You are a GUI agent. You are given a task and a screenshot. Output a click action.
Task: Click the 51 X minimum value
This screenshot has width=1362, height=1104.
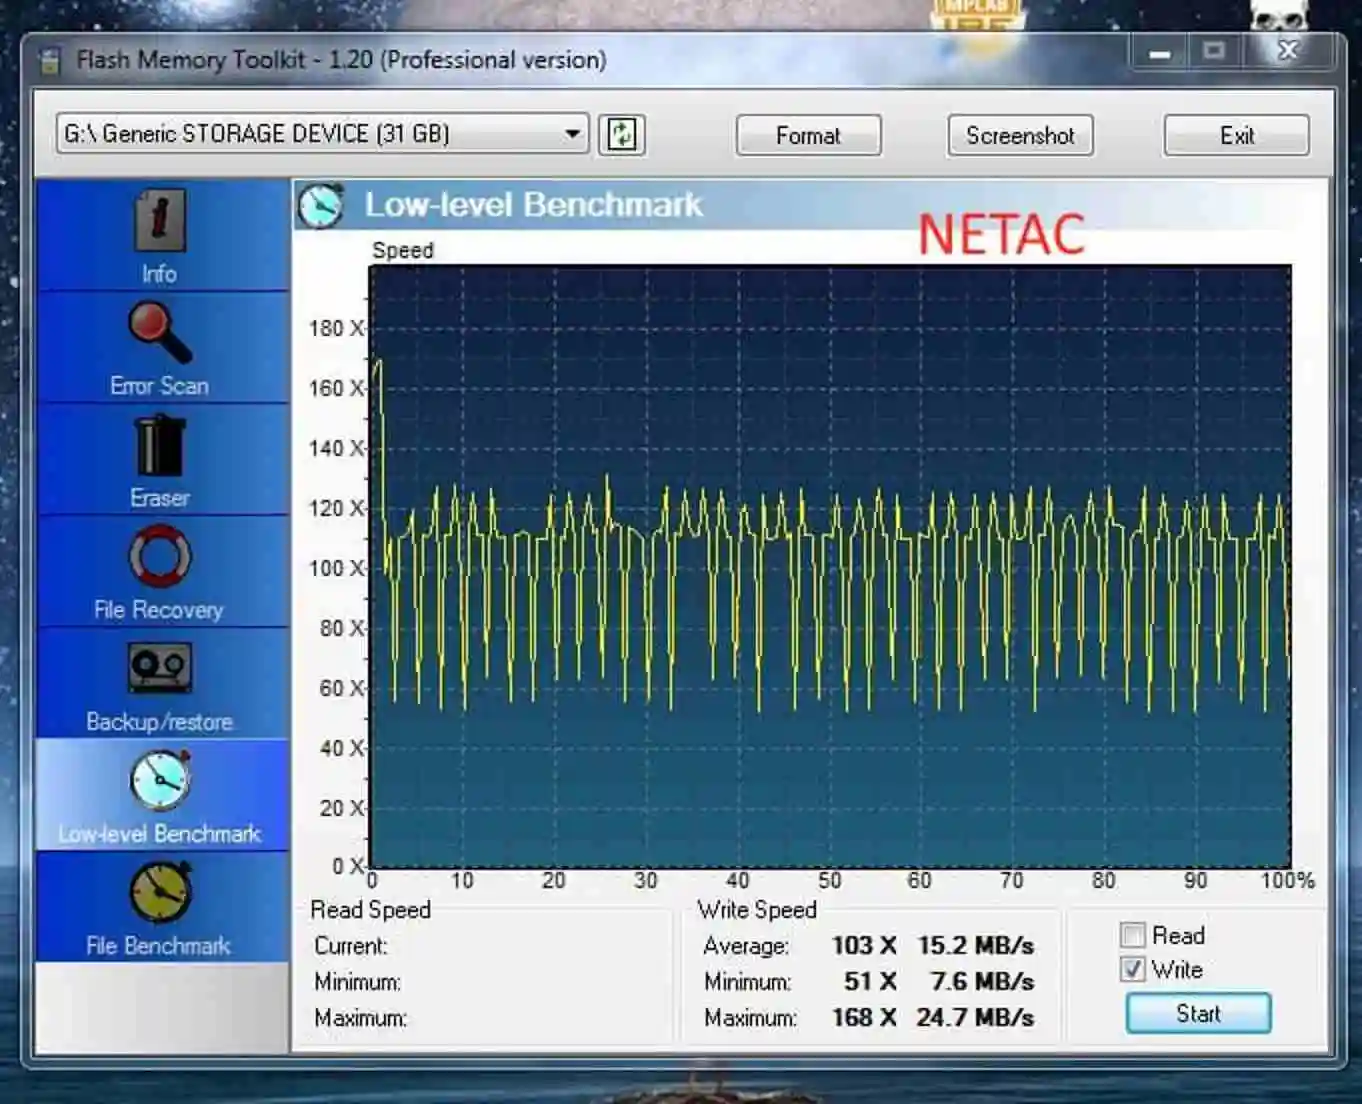870,981
